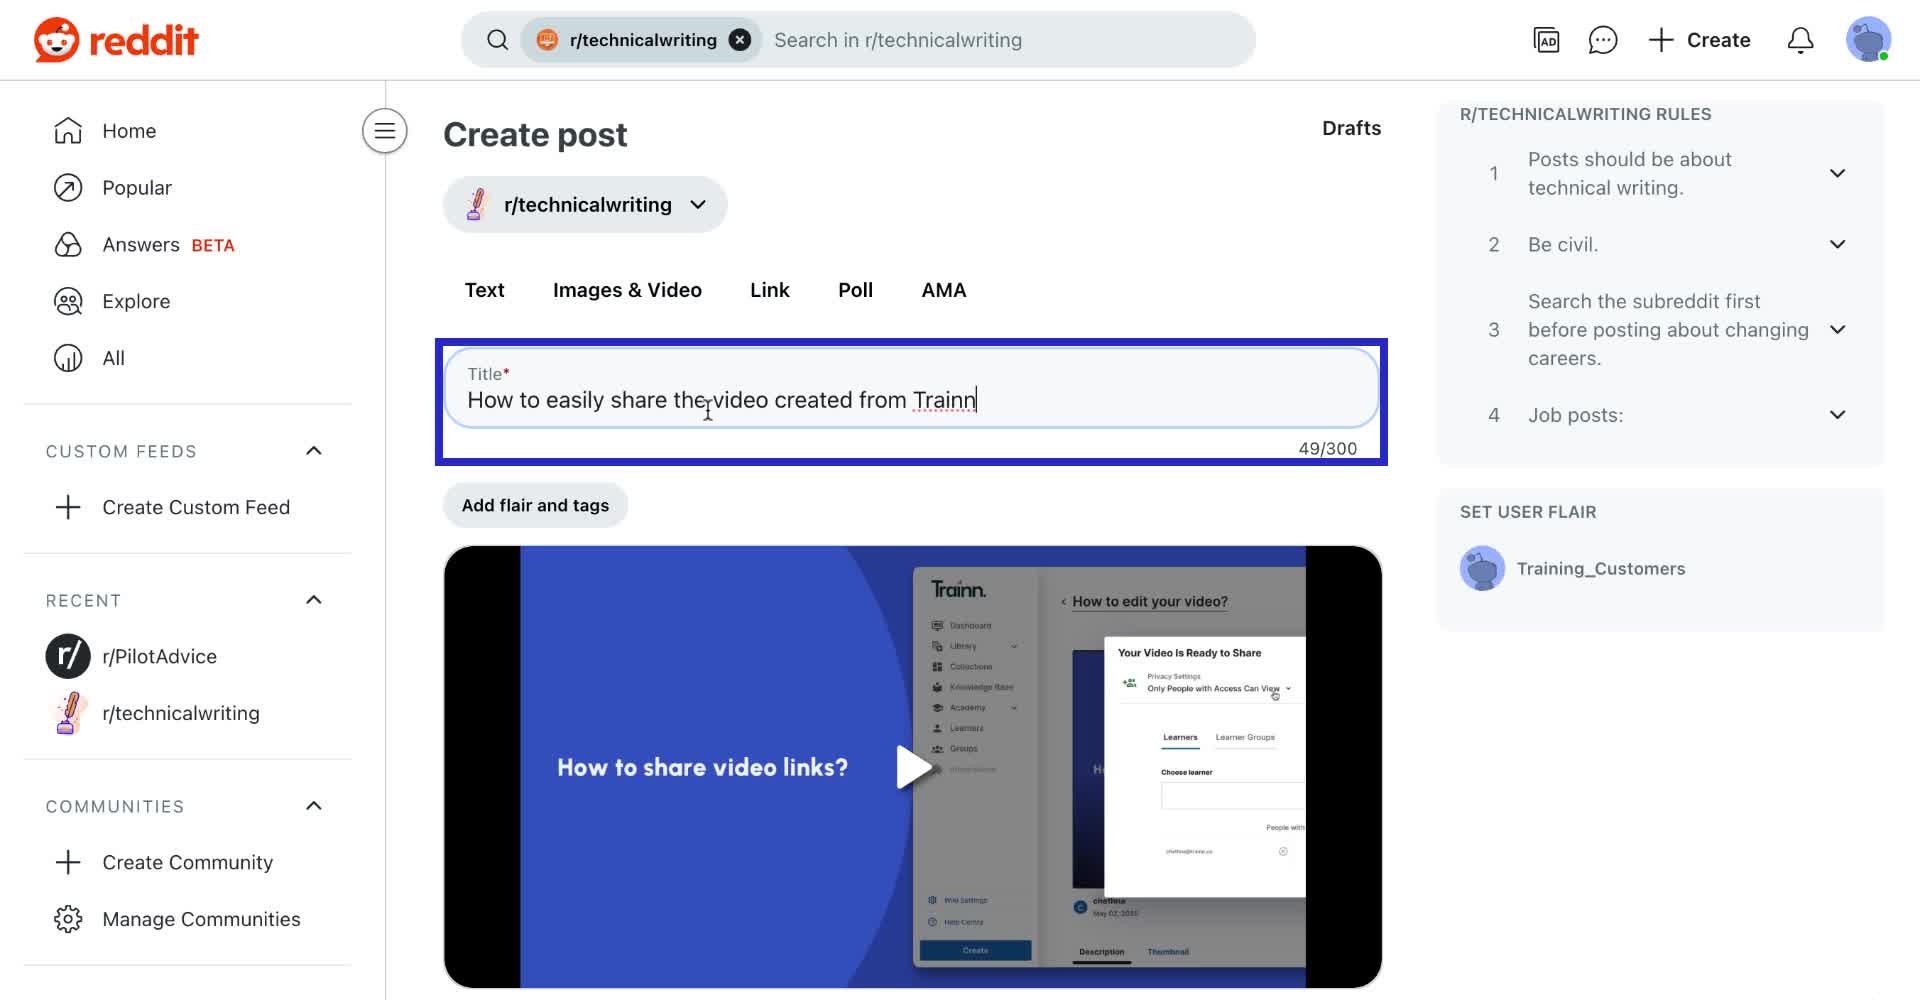The height and width of the screenshot is (1000, 1920).
Task: Open the r/technicalwriting community selector
Action: (585, 204)
